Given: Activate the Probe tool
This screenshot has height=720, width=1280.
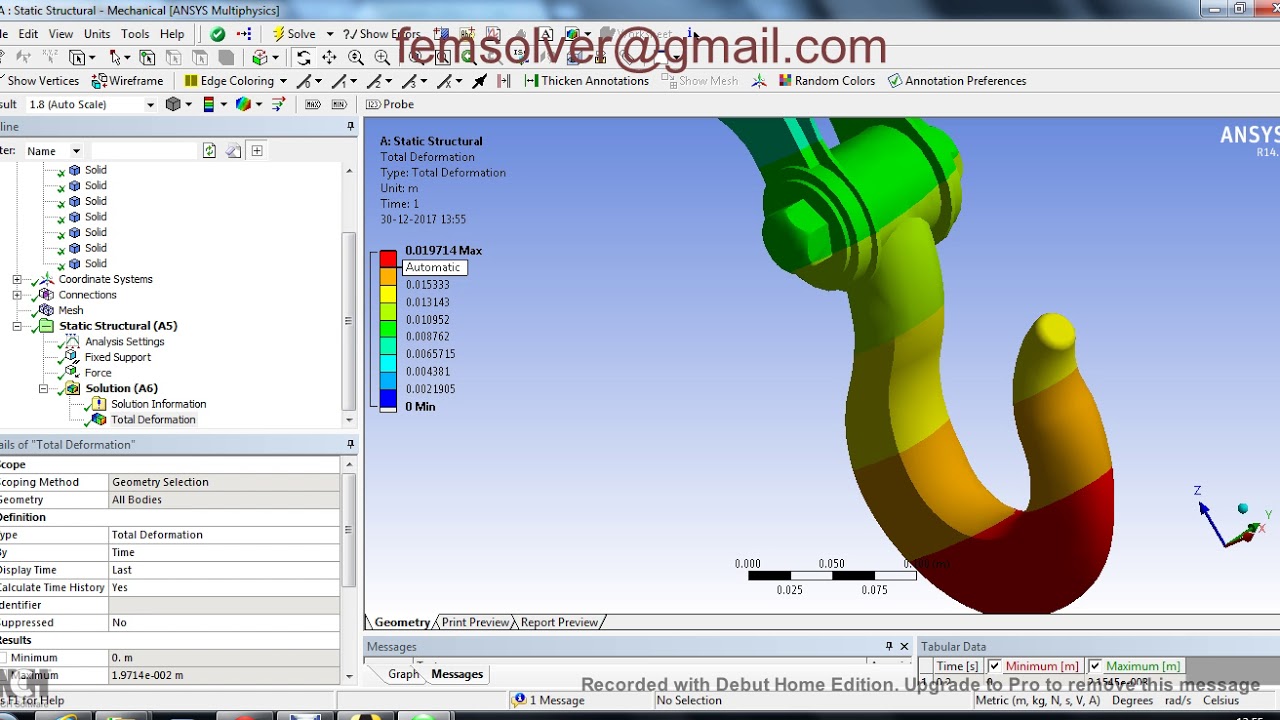Looking at the screenshot, I should point(390,104).
